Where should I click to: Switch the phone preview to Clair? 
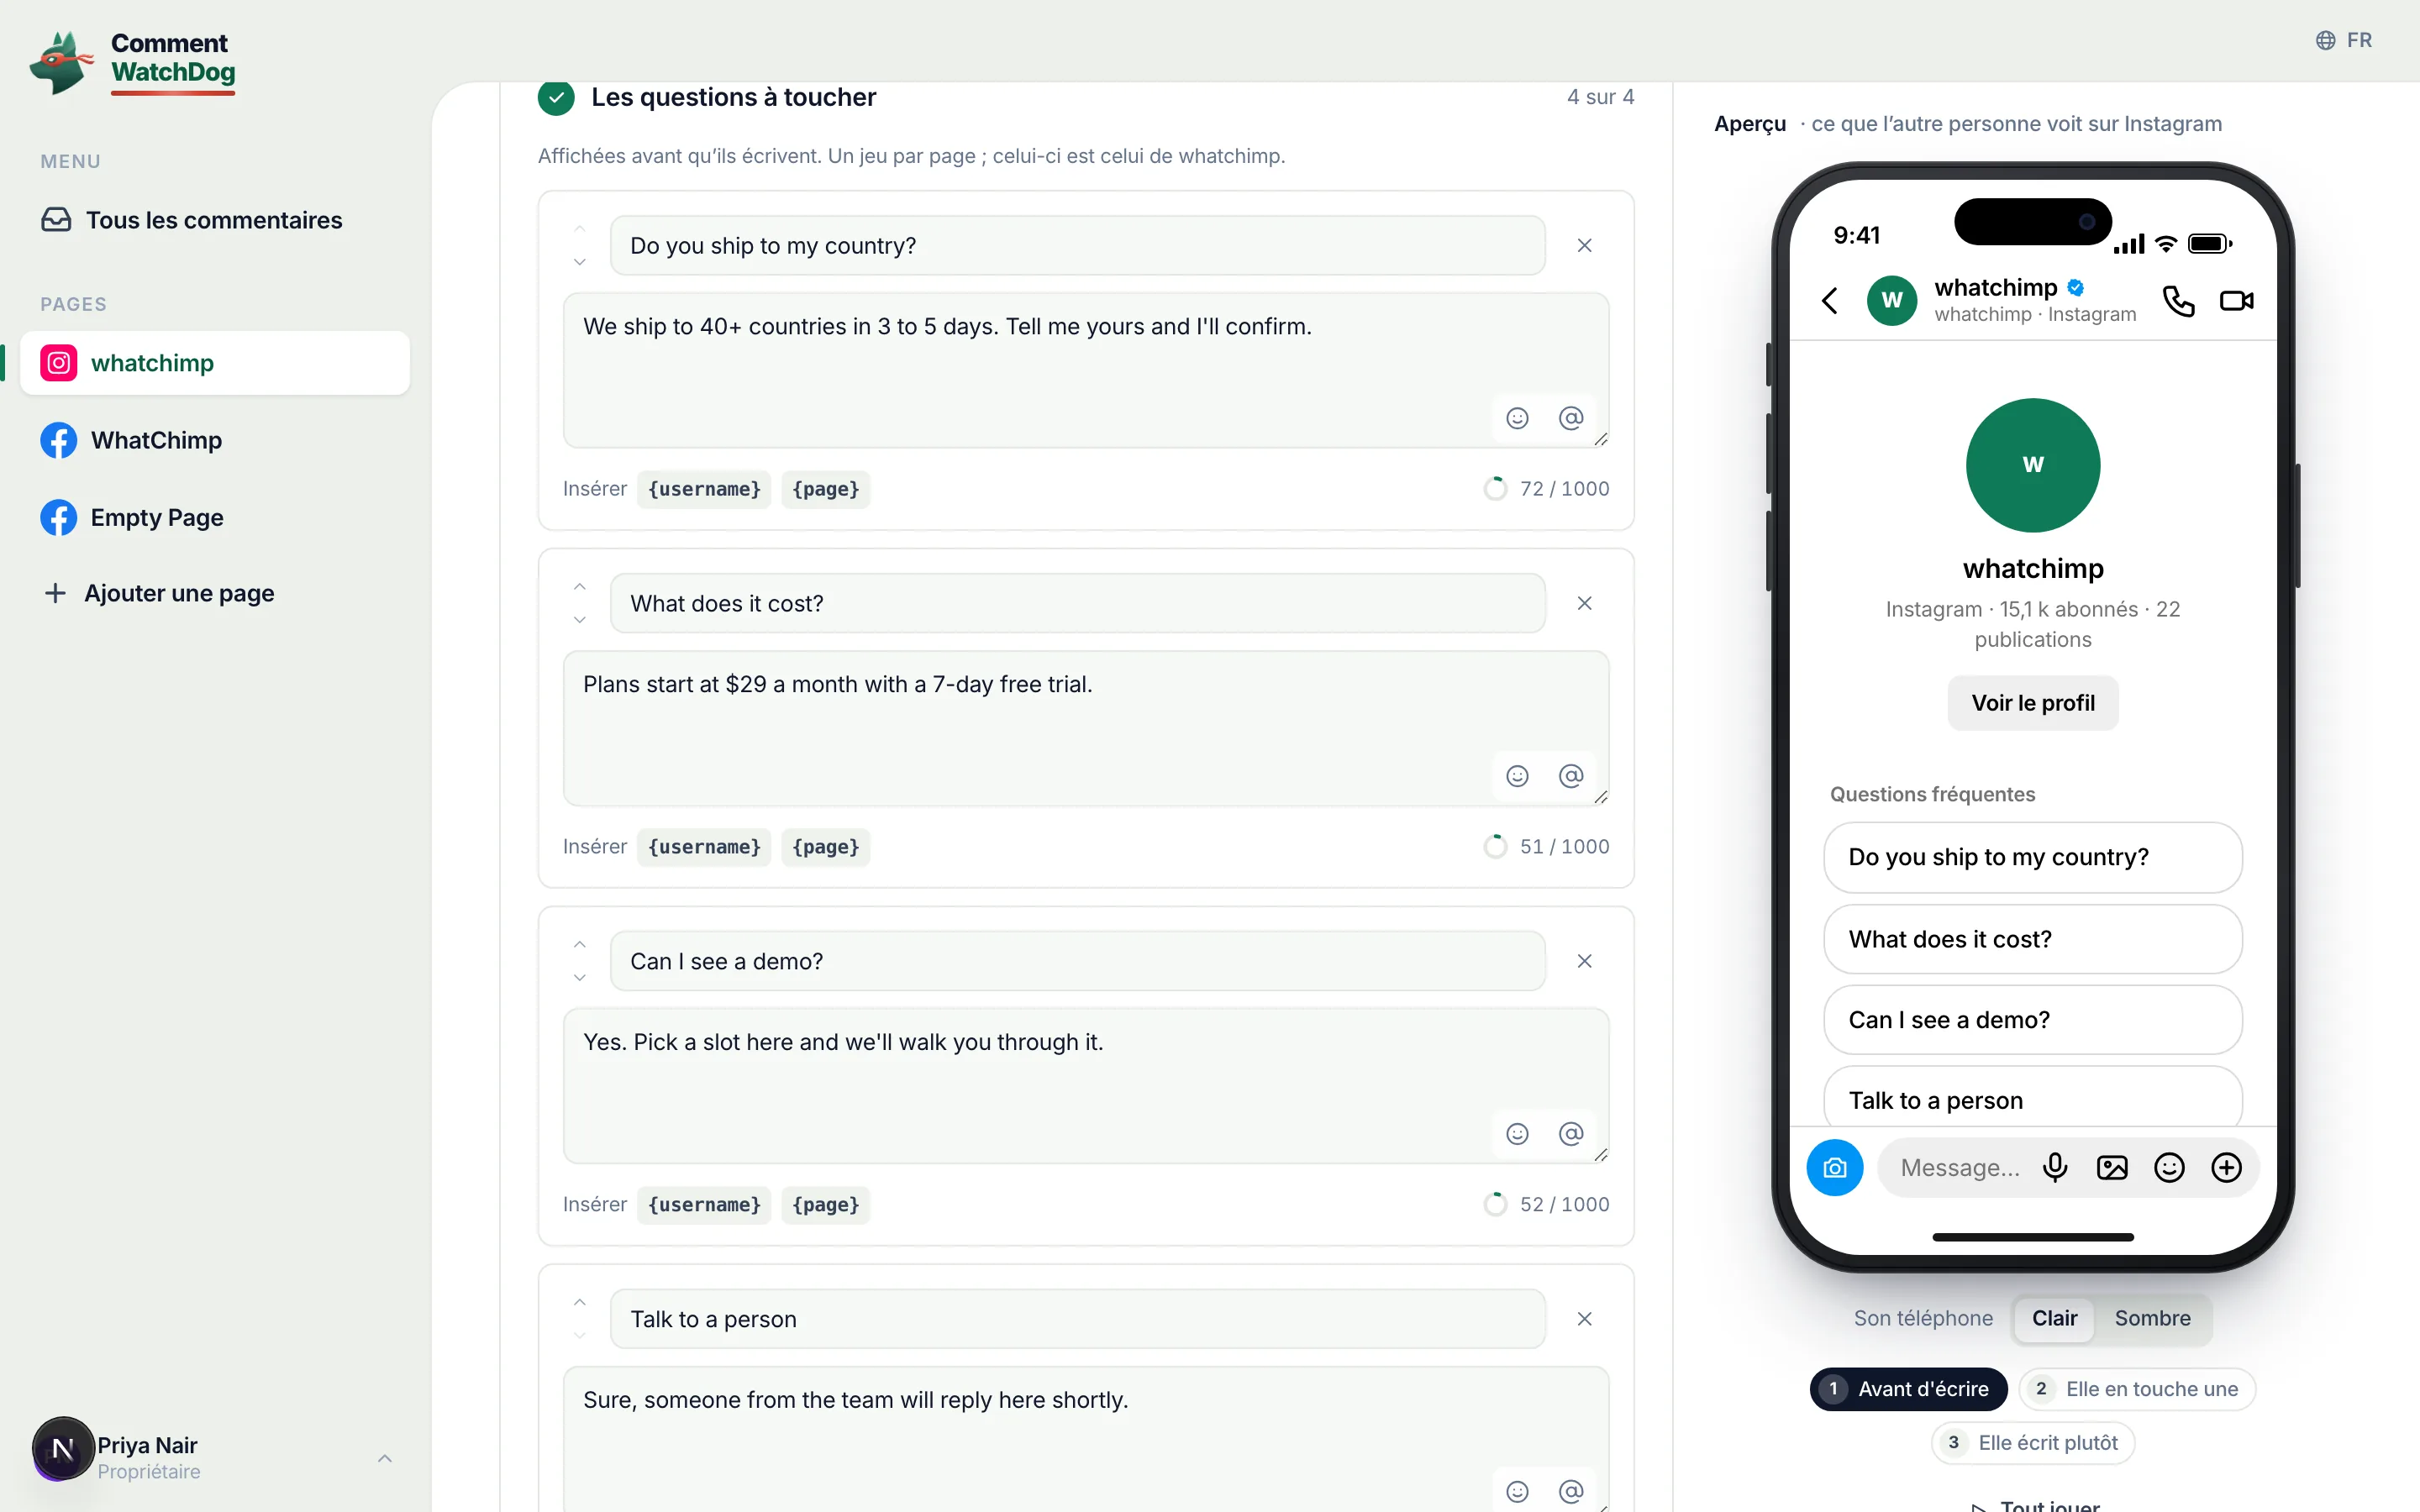2054,1318
